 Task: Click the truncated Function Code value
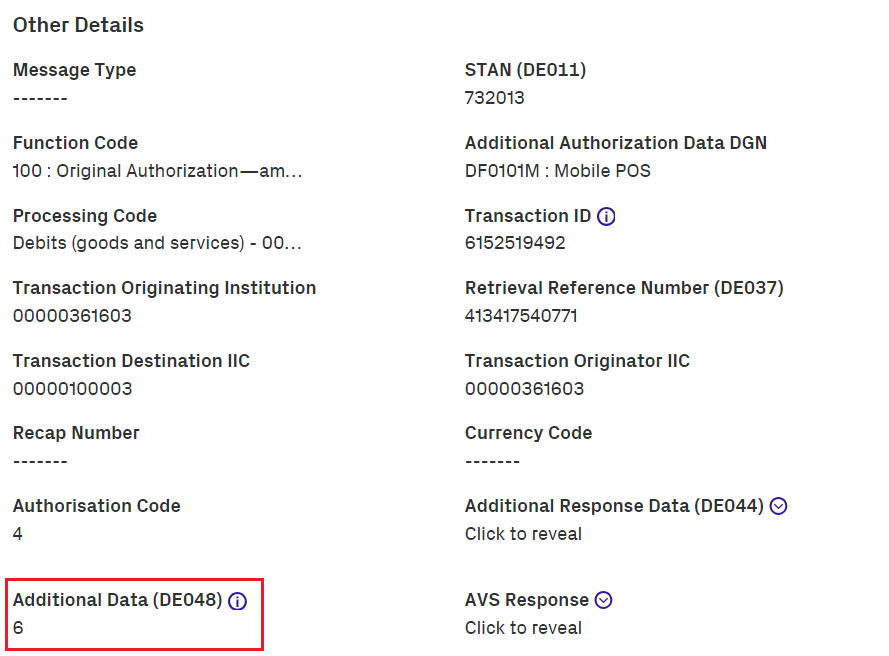(157, 171)
